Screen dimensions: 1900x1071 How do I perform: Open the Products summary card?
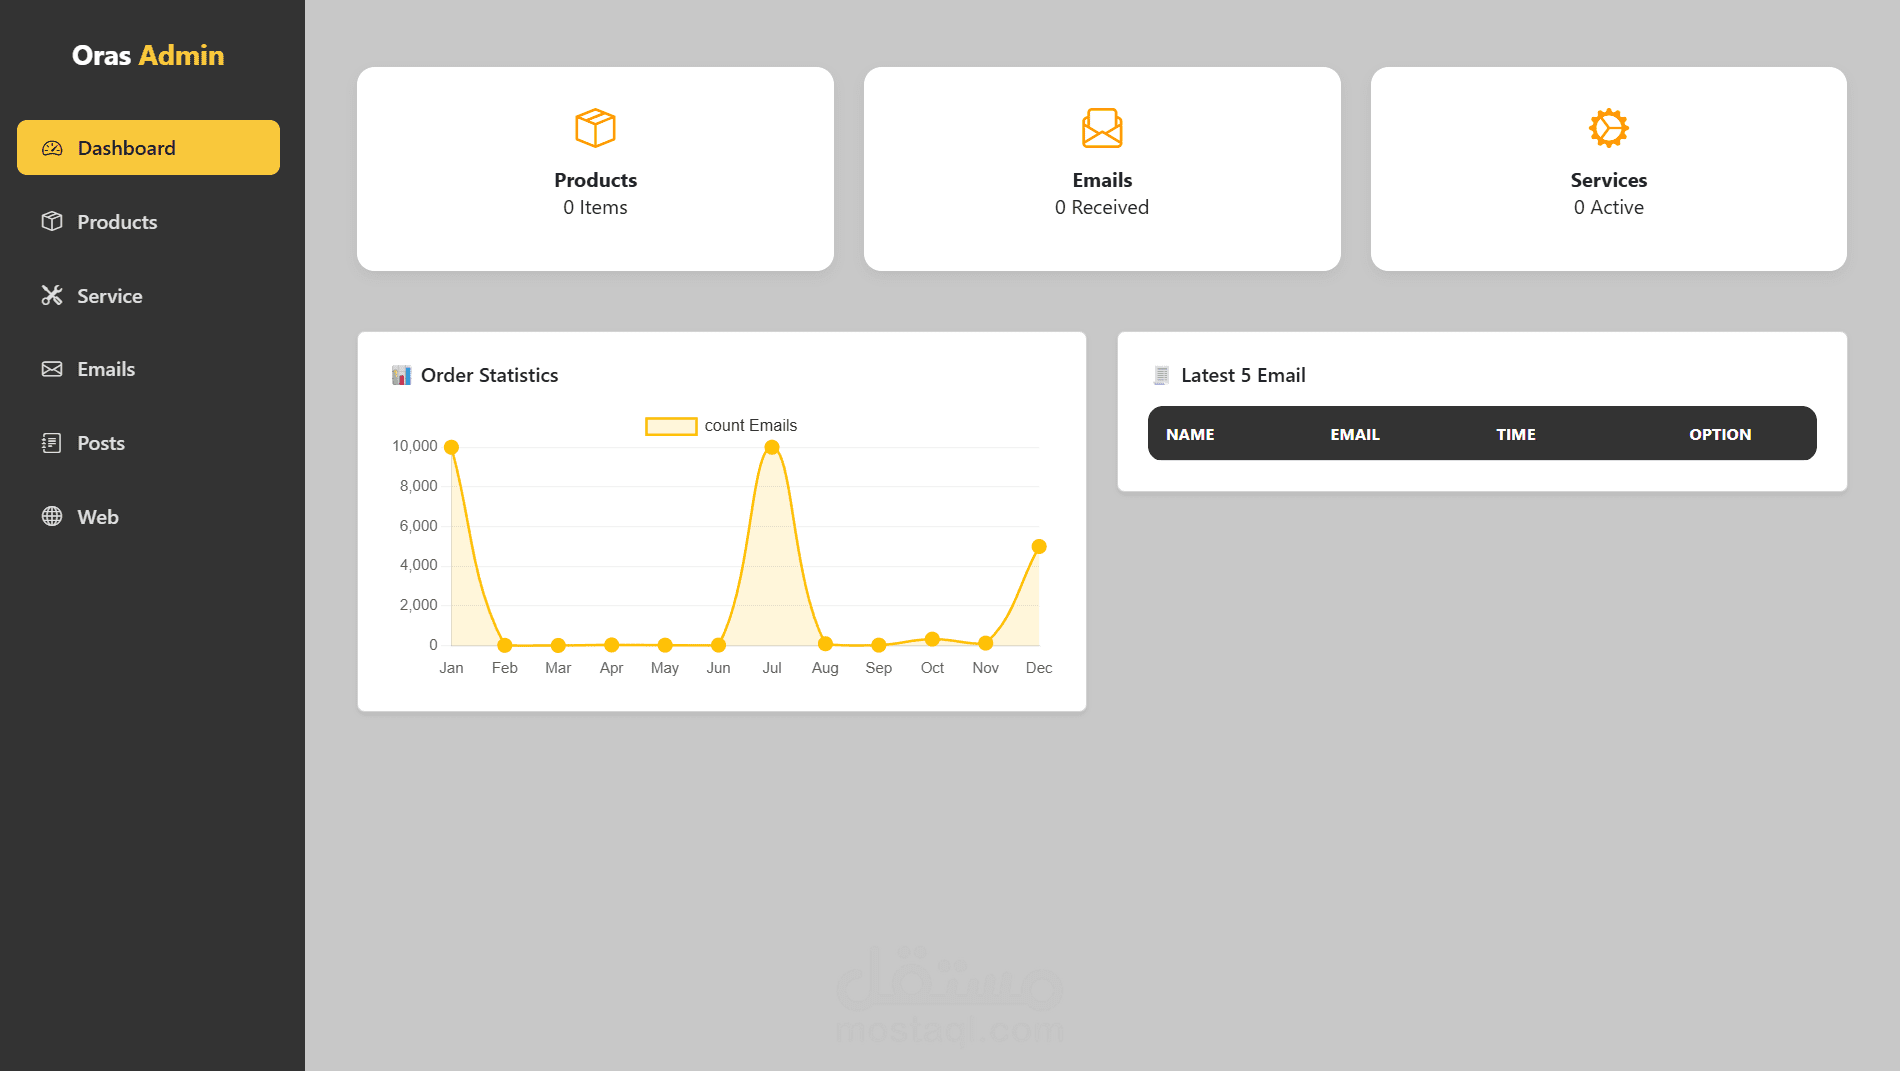pyautogui.click(x=595, y=169)
